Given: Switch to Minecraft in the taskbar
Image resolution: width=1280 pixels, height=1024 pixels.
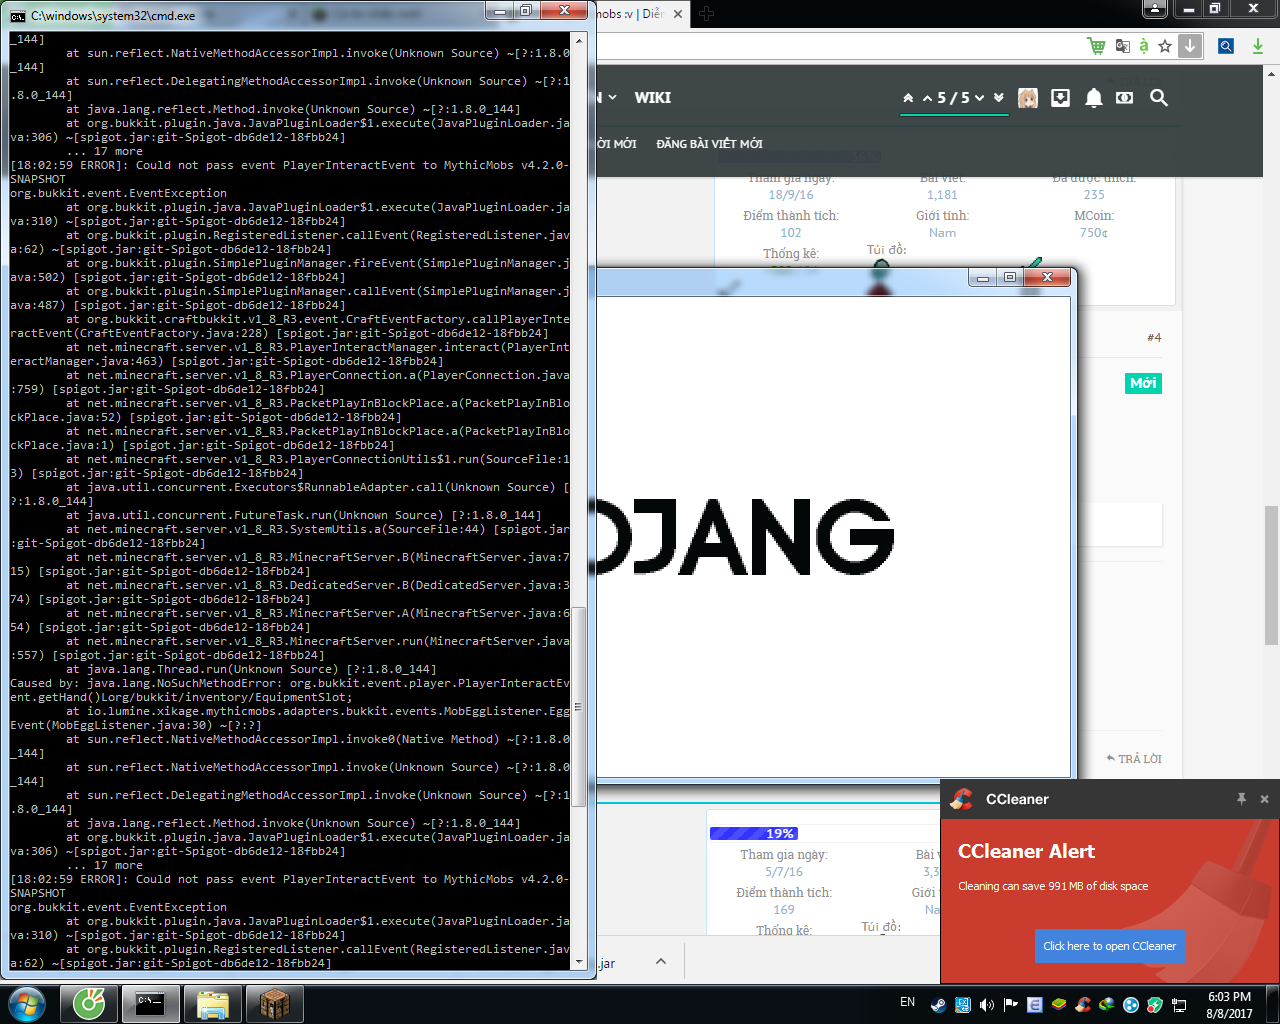Looking at the screenshot, I should click(x=275, y=1004).
